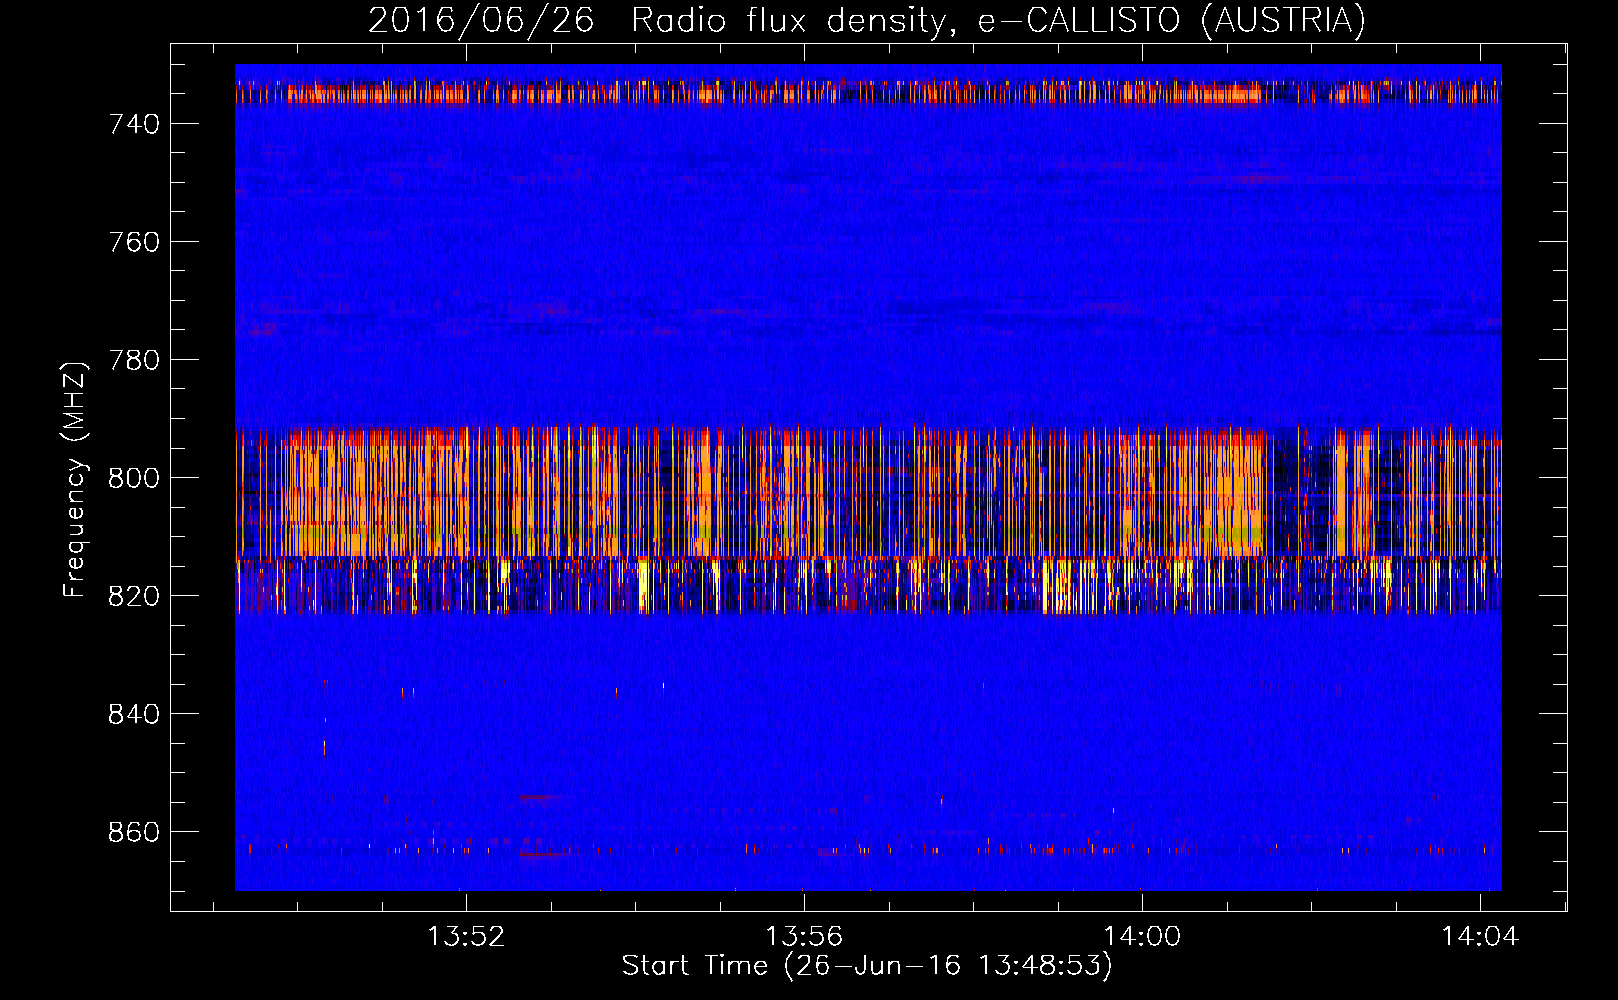The width and height of the screenshot is (1618, 1000).
Task: Click the 760 frequency tick label
Action: pyautogui.click(x=134, y=242)
